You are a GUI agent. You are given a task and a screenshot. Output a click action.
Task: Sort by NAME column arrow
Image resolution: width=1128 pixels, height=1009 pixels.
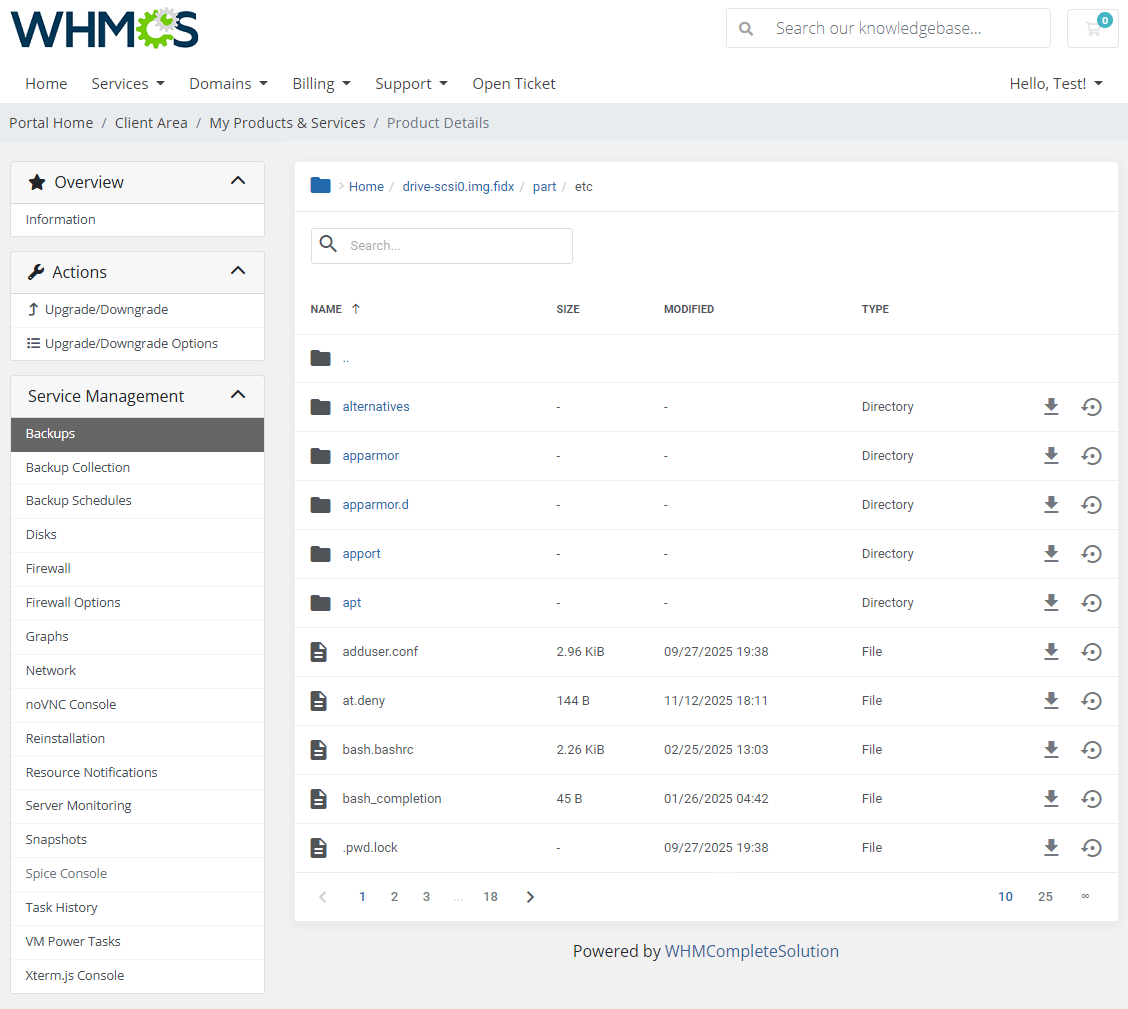point(355,309)
